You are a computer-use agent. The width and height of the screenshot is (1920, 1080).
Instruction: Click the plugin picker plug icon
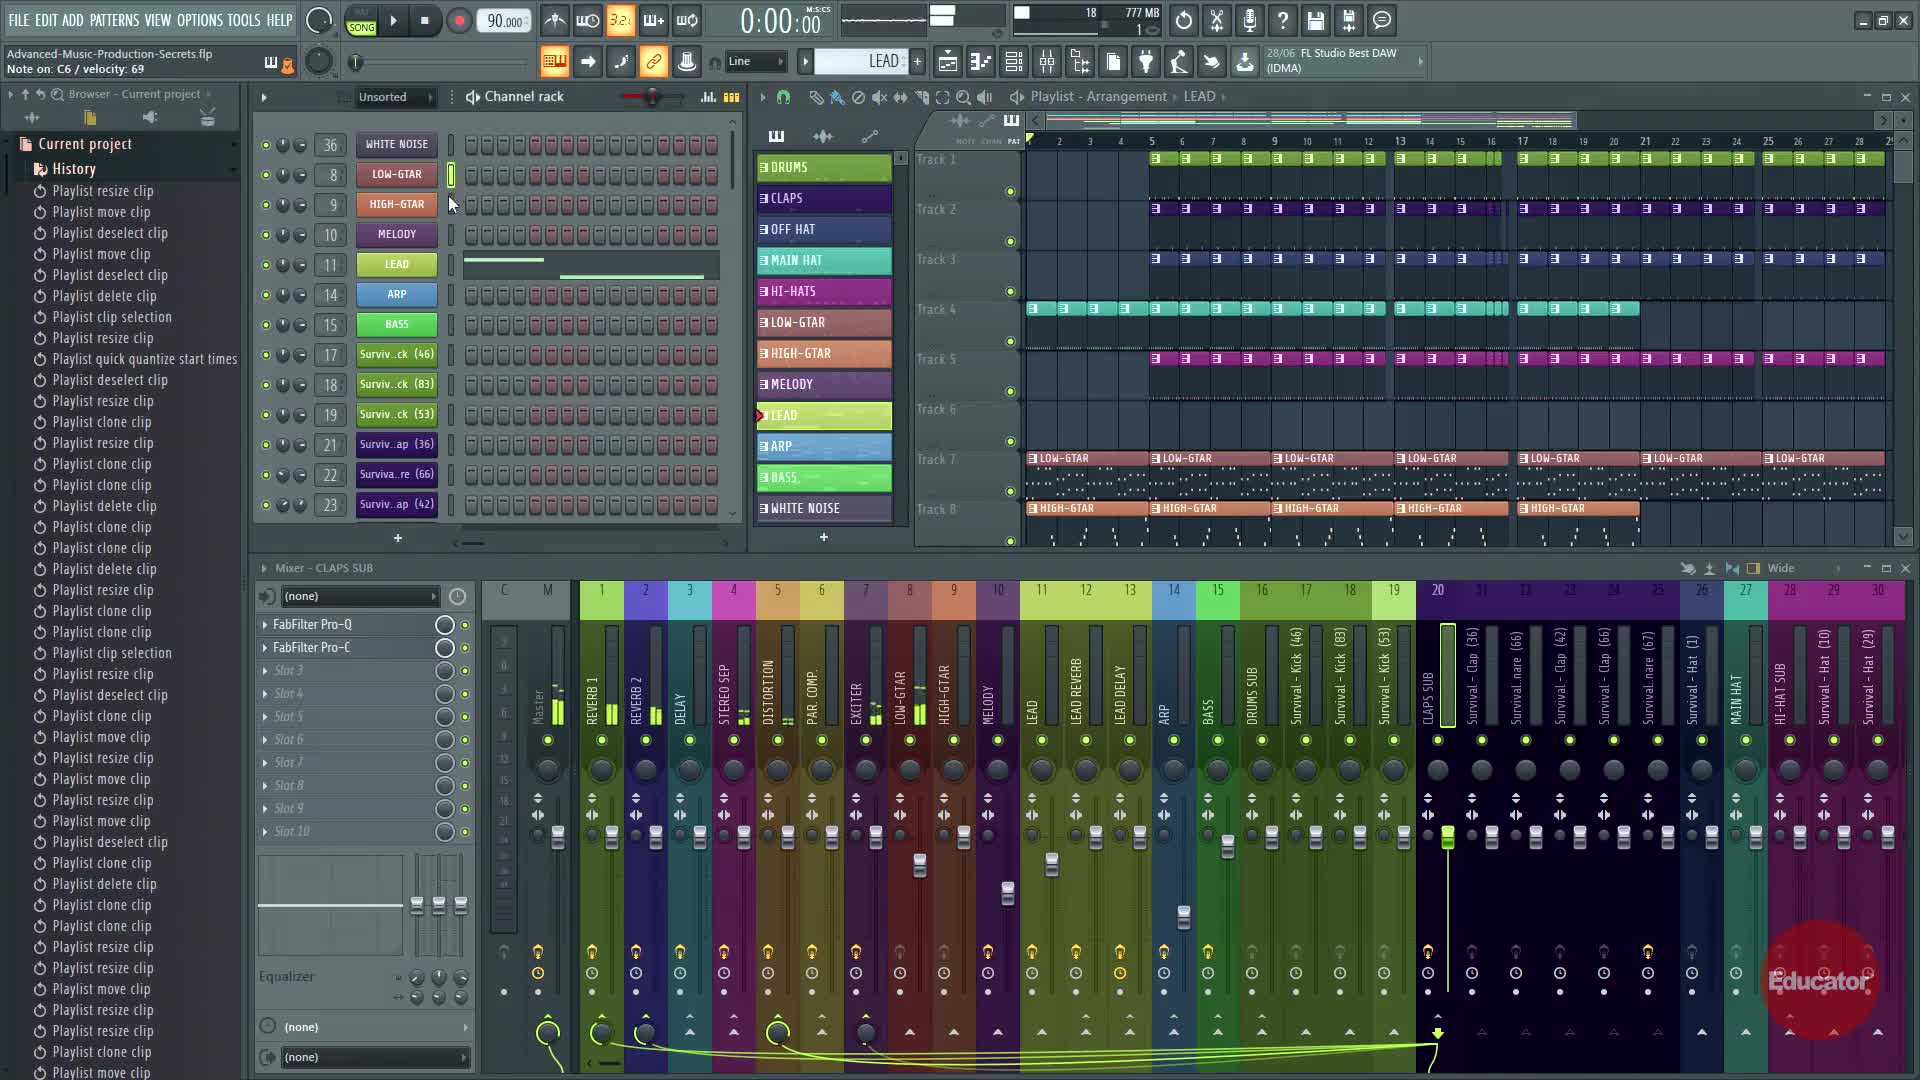tap(1146, 62)
